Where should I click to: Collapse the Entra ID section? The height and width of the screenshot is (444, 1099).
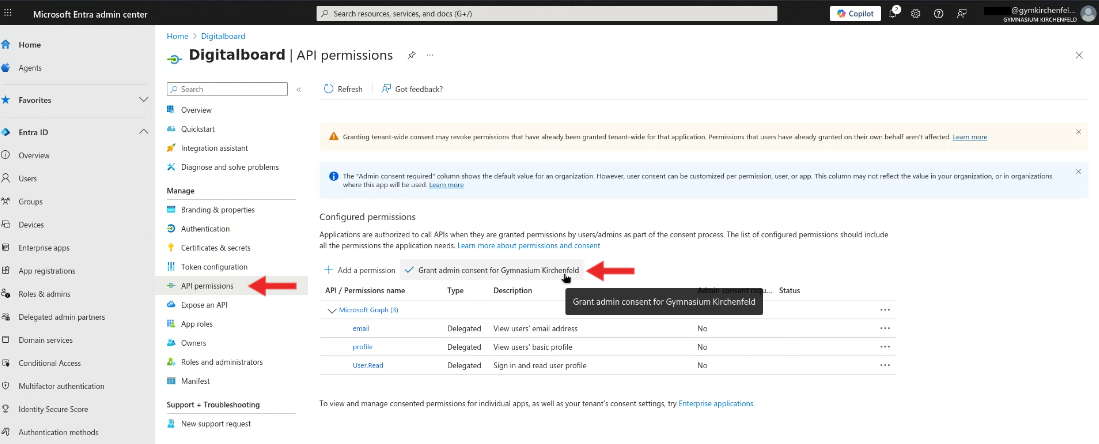[x=143, y=132]
